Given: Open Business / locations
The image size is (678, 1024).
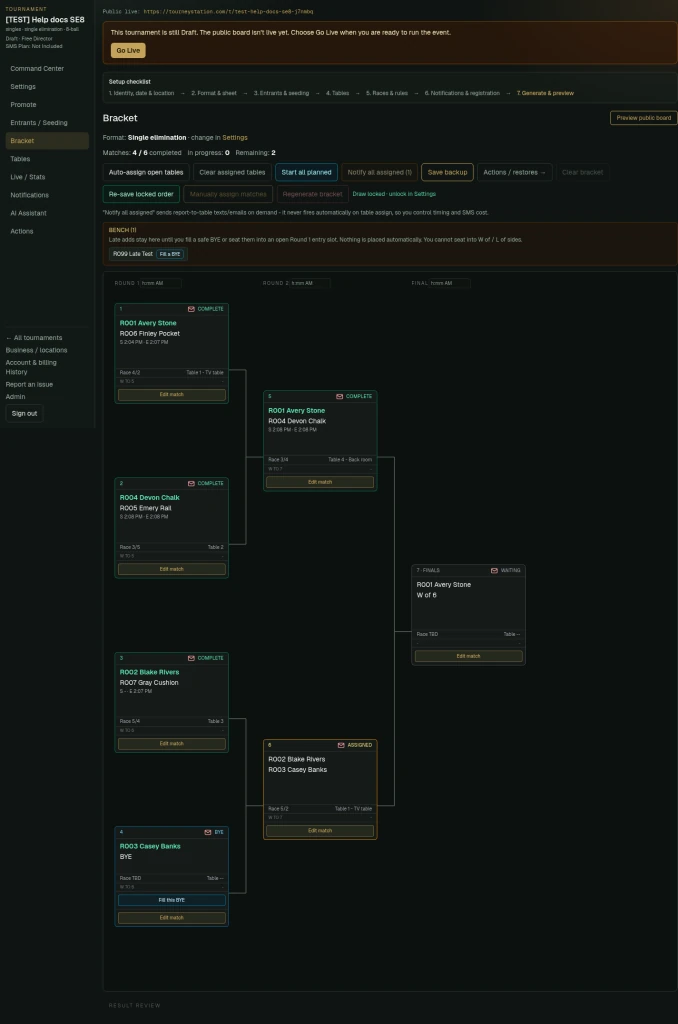Looking at the screenshot, I should (36, 350).
